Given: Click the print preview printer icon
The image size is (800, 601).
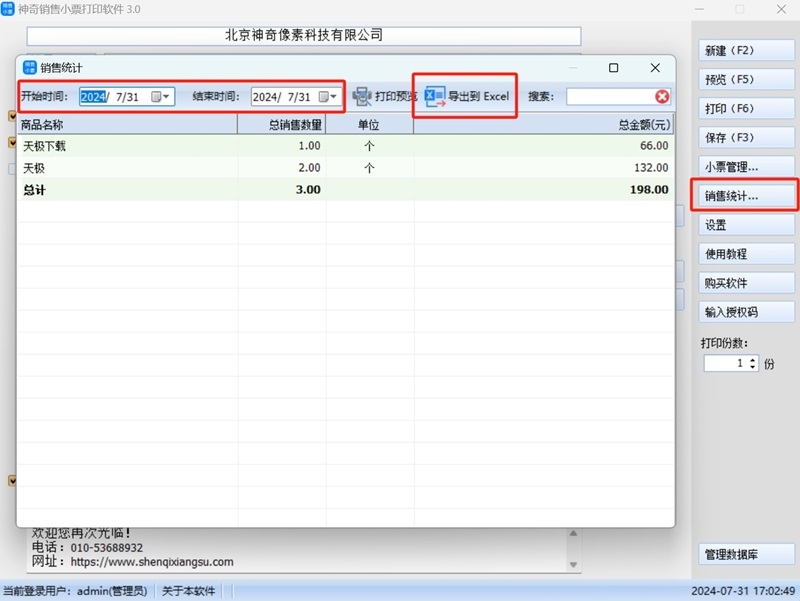Looking at the screenshot, I should [x=362, y=96].
